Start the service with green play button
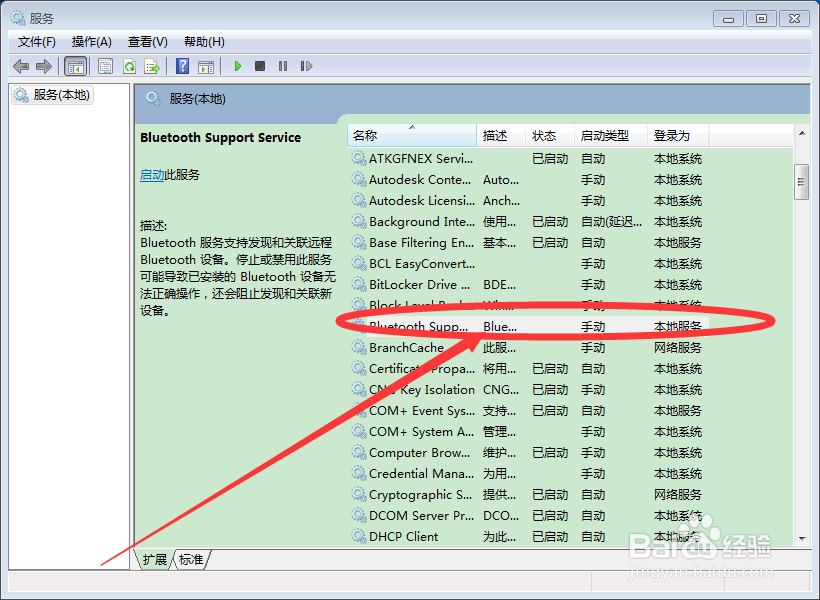 (x=238, y=66)
